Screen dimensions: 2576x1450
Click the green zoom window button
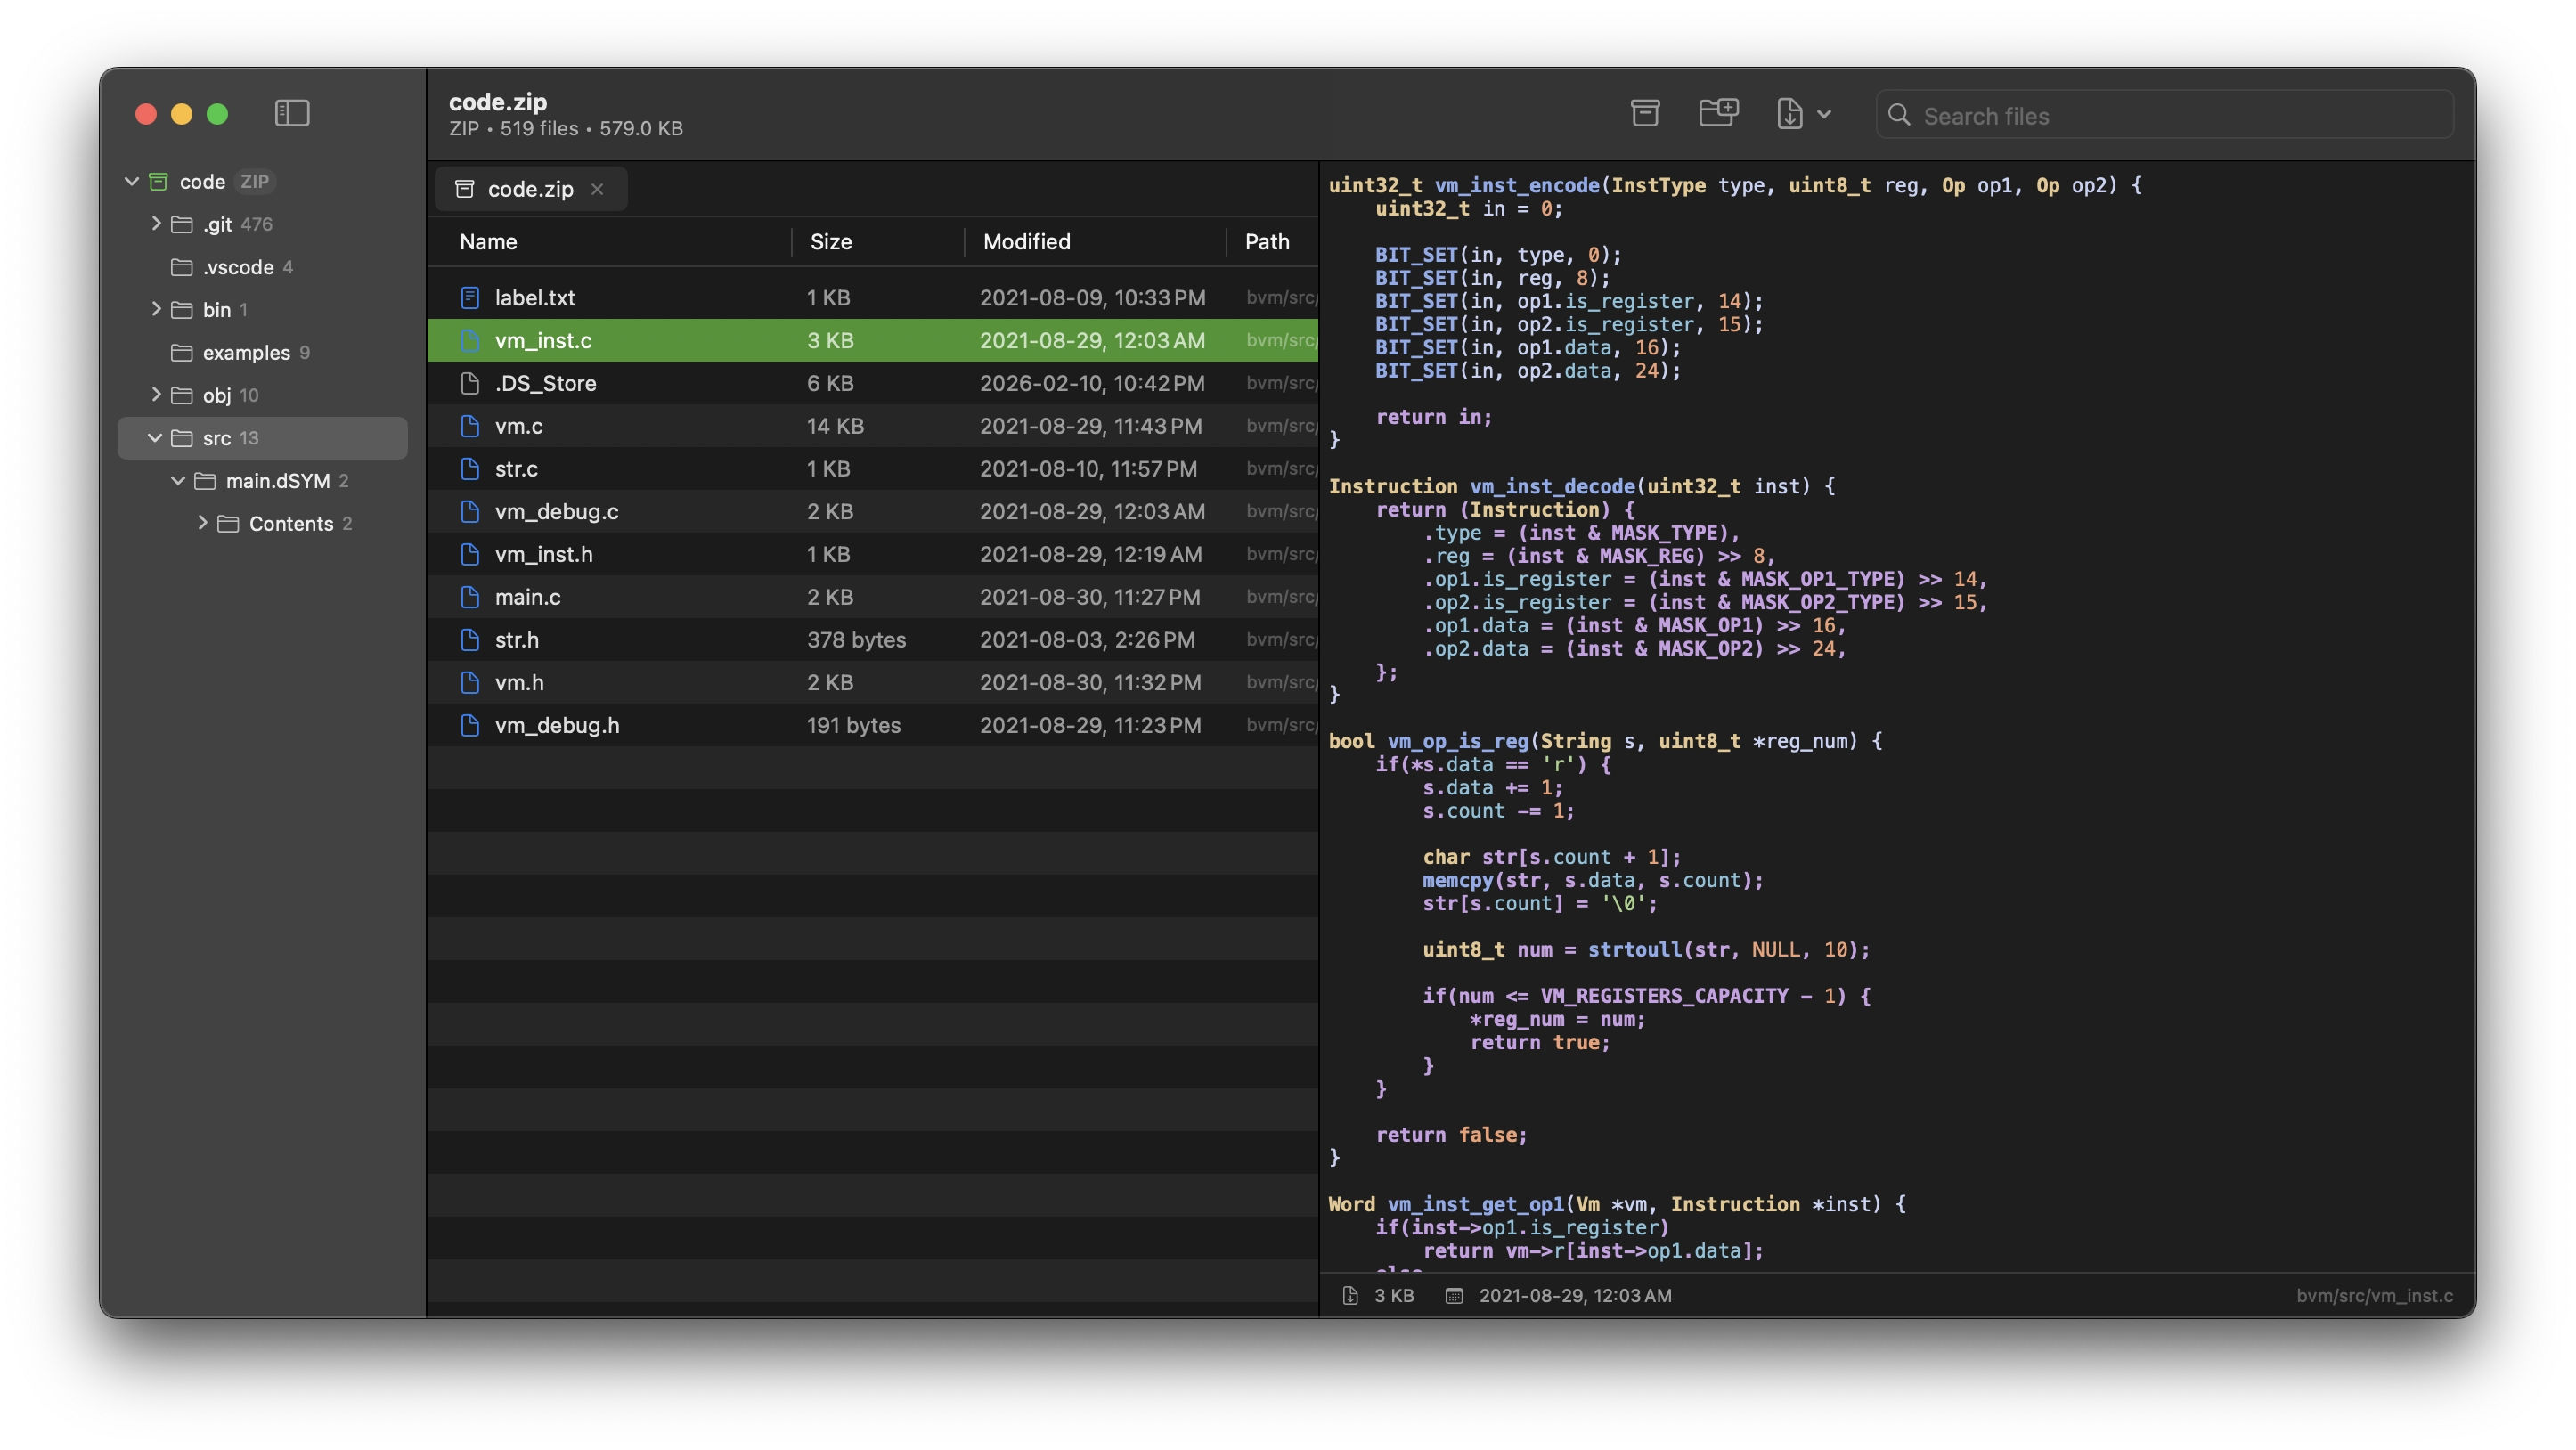tap(217, 114)
